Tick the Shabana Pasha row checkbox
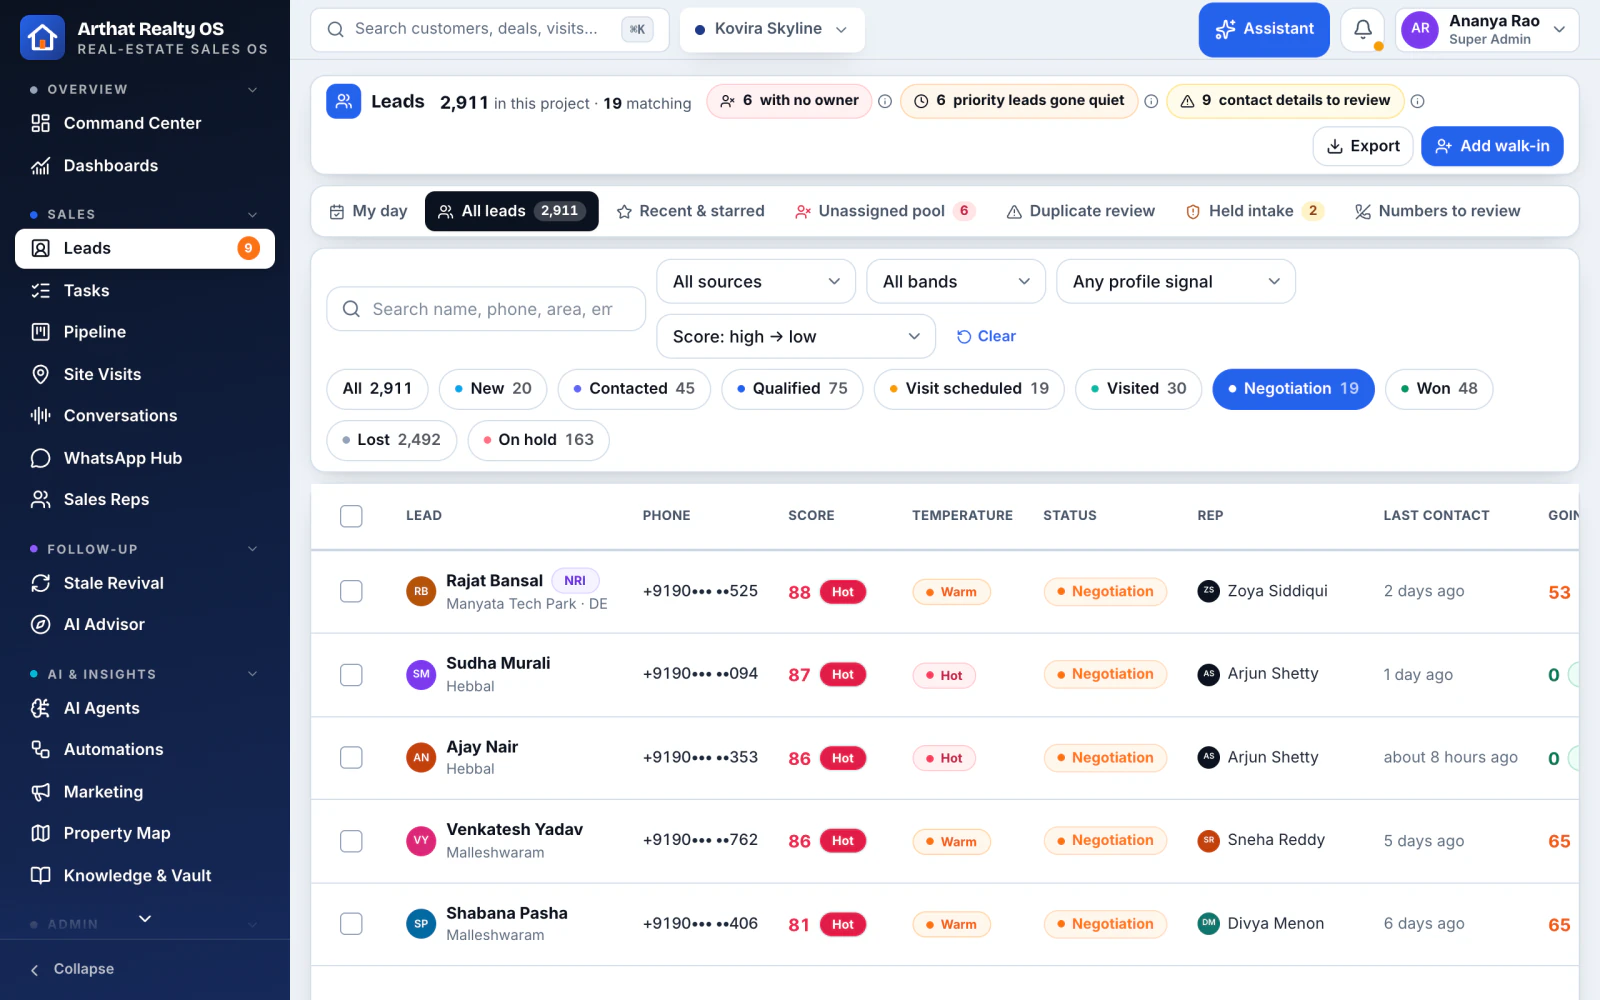 pyautogui.click(x=351, y=924)
